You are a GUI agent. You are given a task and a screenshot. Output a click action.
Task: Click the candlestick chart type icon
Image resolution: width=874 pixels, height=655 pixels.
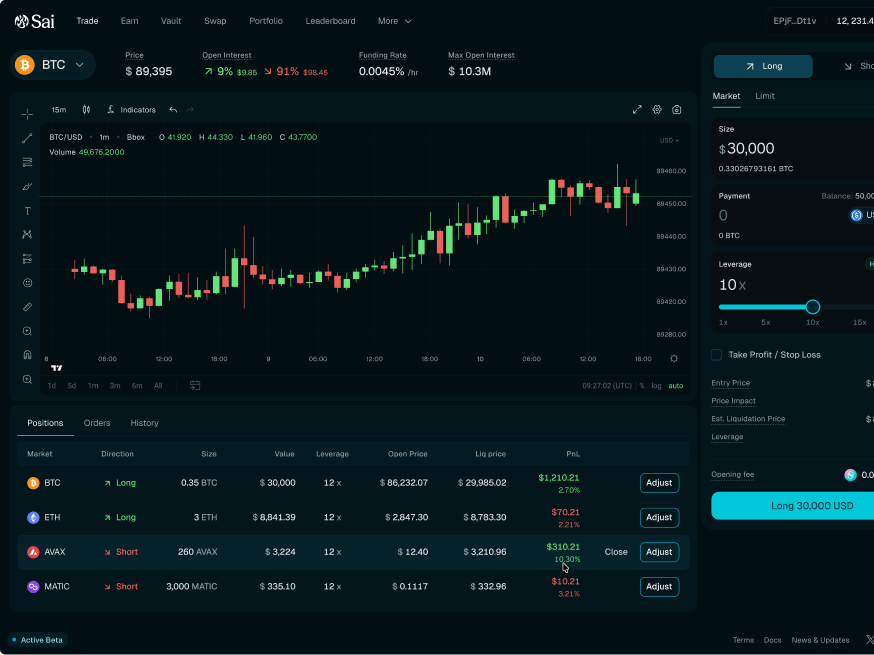coord(86,110)
